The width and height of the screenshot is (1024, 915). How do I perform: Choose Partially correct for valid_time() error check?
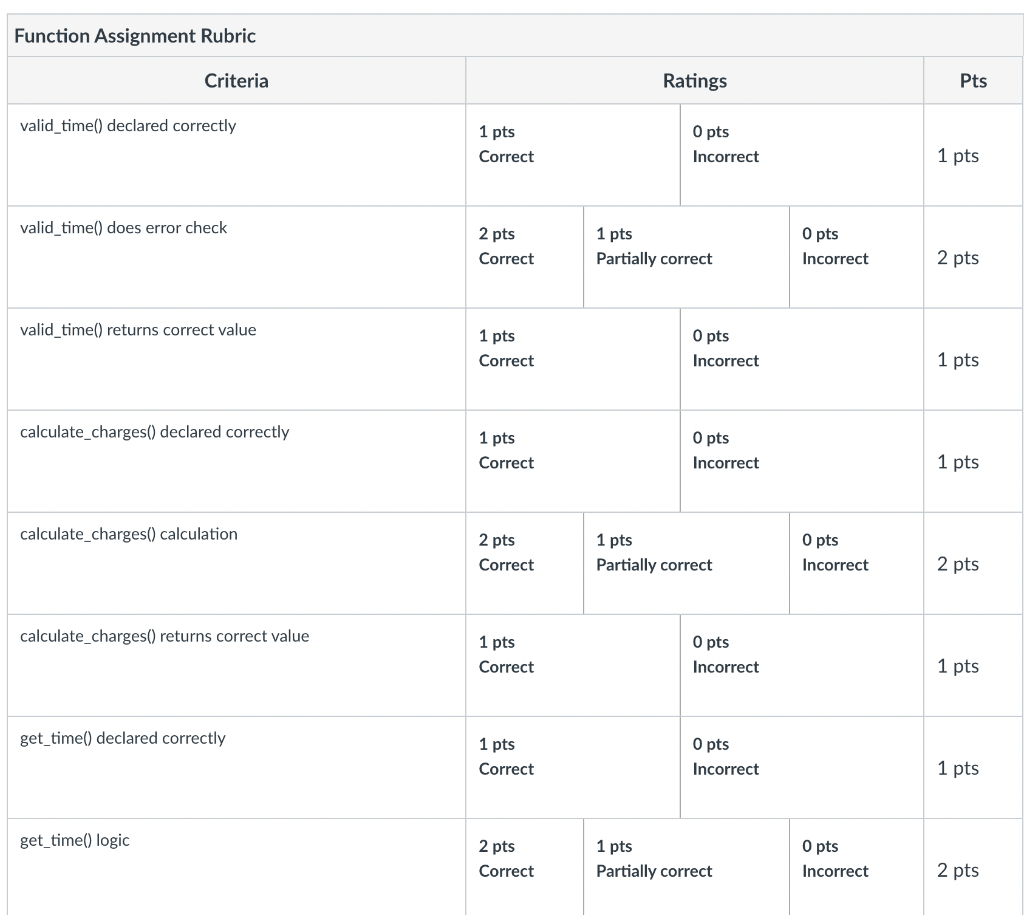coord(686,257)
